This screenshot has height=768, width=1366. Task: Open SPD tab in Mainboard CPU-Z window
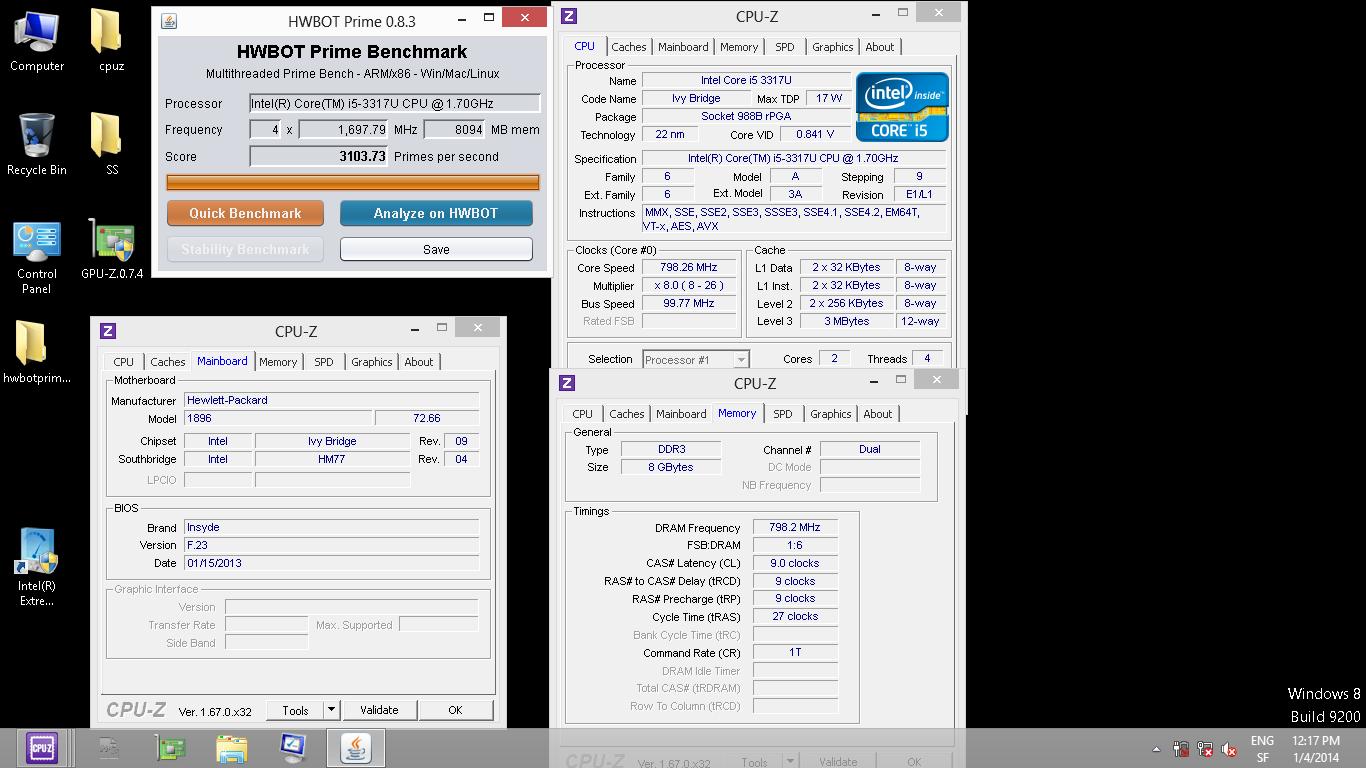(x=324, y=362)
